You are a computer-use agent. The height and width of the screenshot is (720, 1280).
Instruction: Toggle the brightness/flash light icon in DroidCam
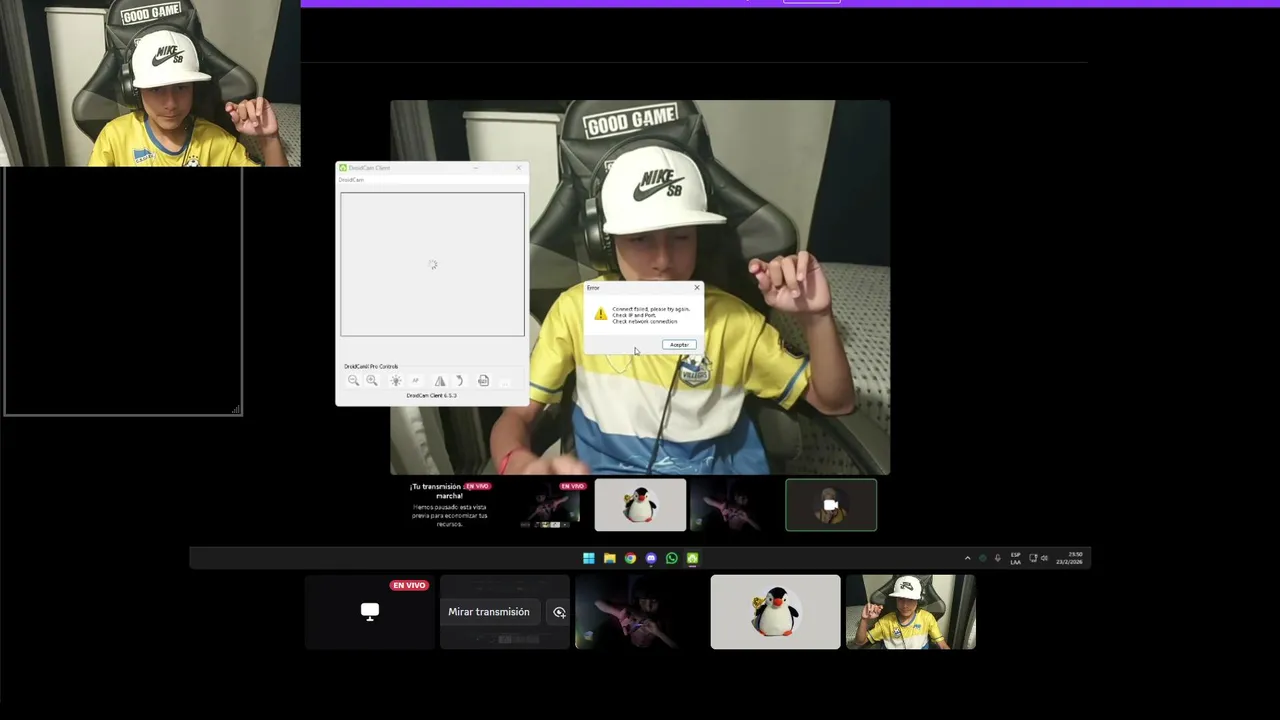[x=395, y=381]
